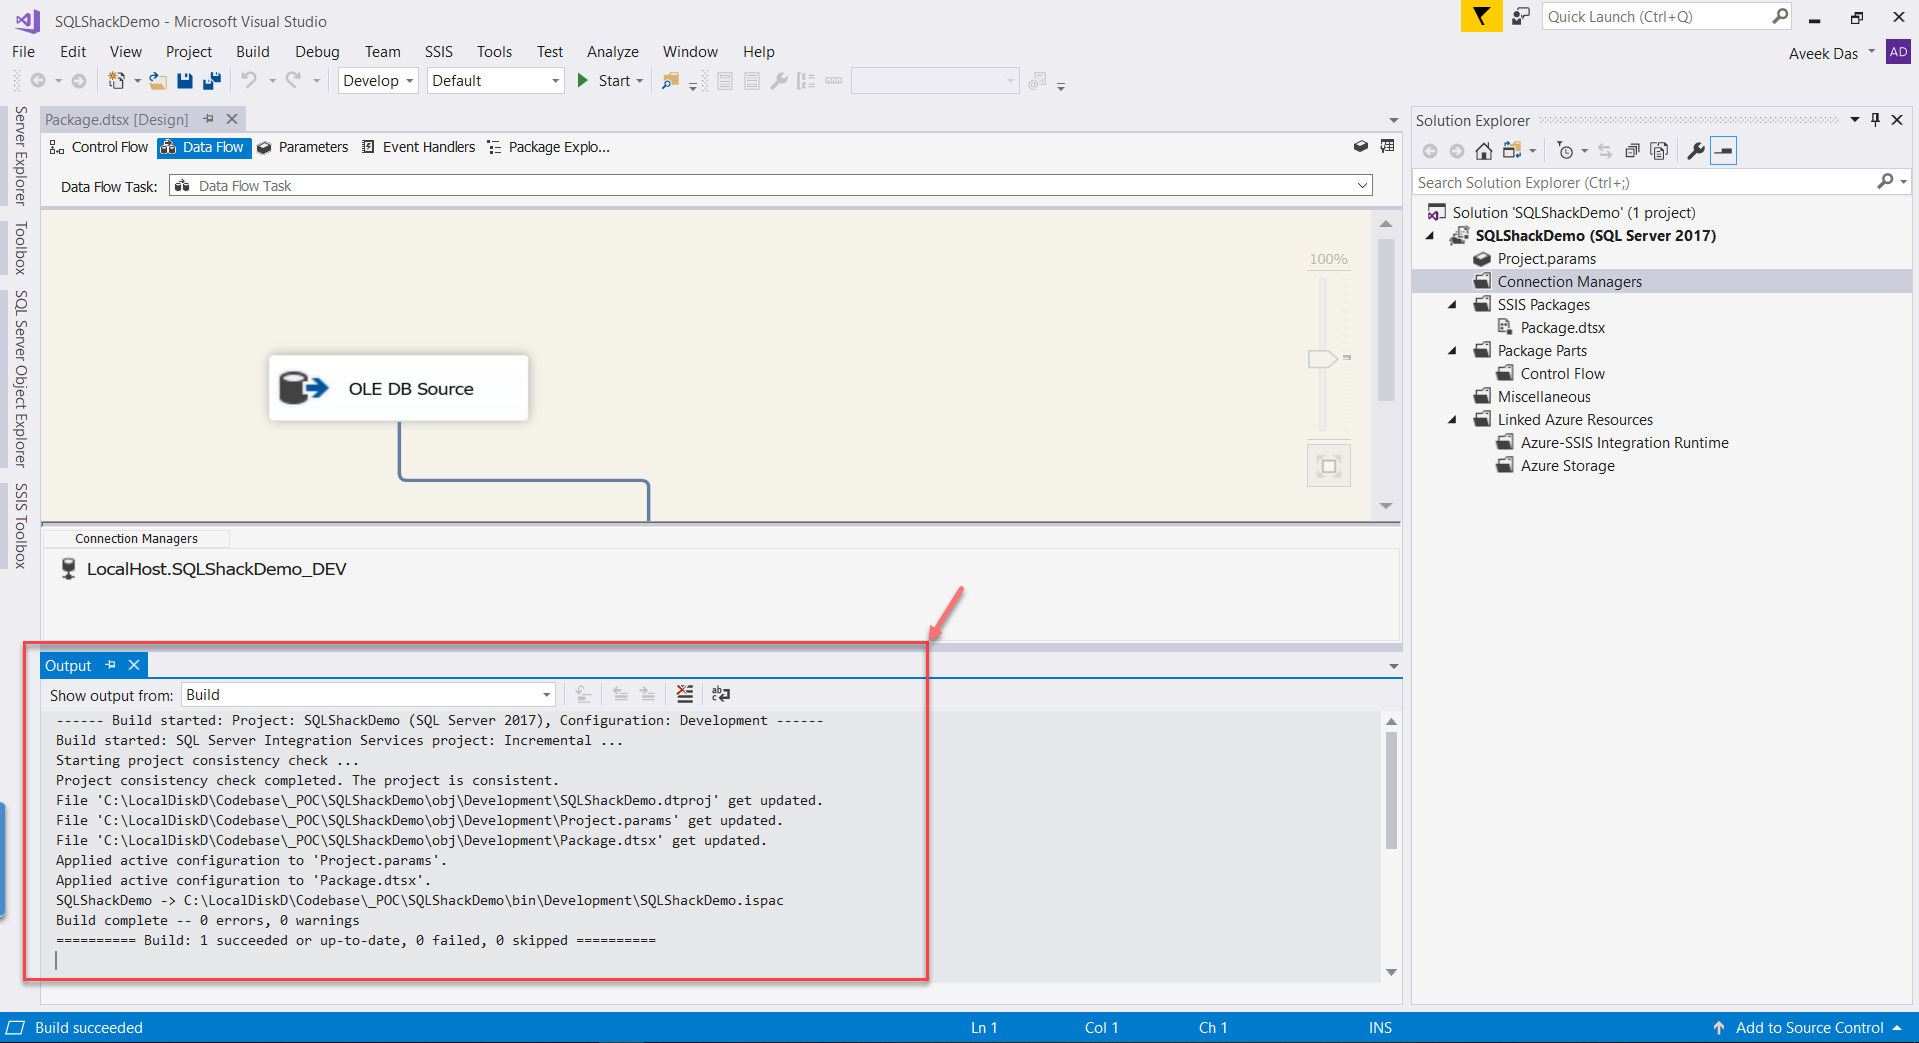Click the Open File toolbar icon
1919x1043 pixels.
158,81
